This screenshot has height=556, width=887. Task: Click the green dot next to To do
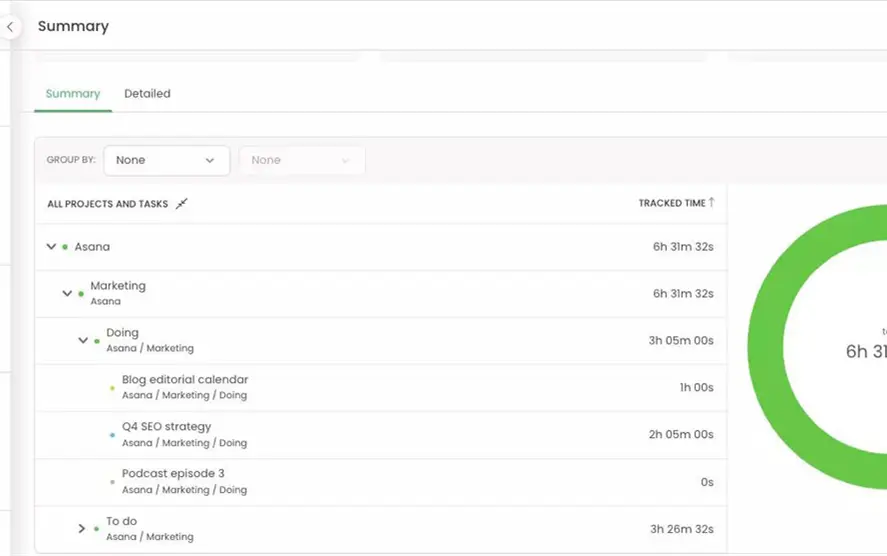[x=97, y=529]
